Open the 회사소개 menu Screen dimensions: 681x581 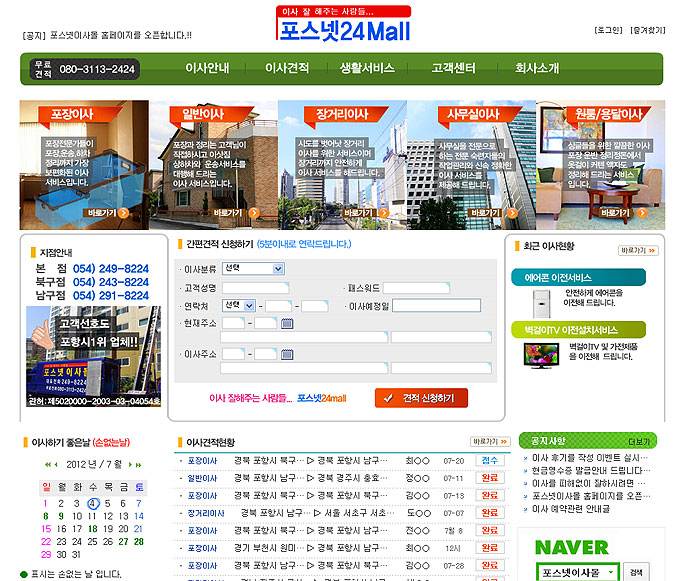point(537,68)
